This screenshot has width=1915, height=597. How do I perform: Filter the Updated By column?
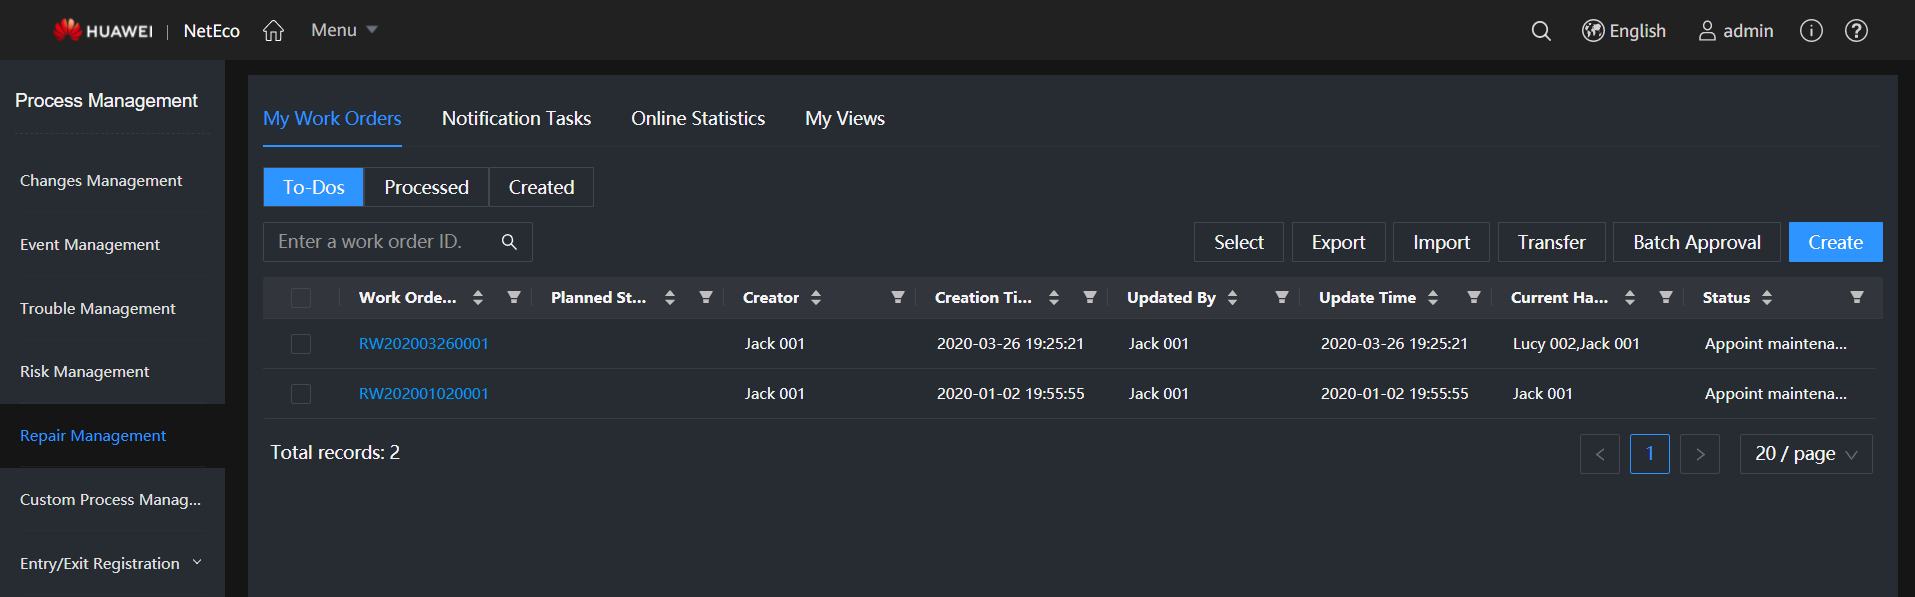point(1281,298)
